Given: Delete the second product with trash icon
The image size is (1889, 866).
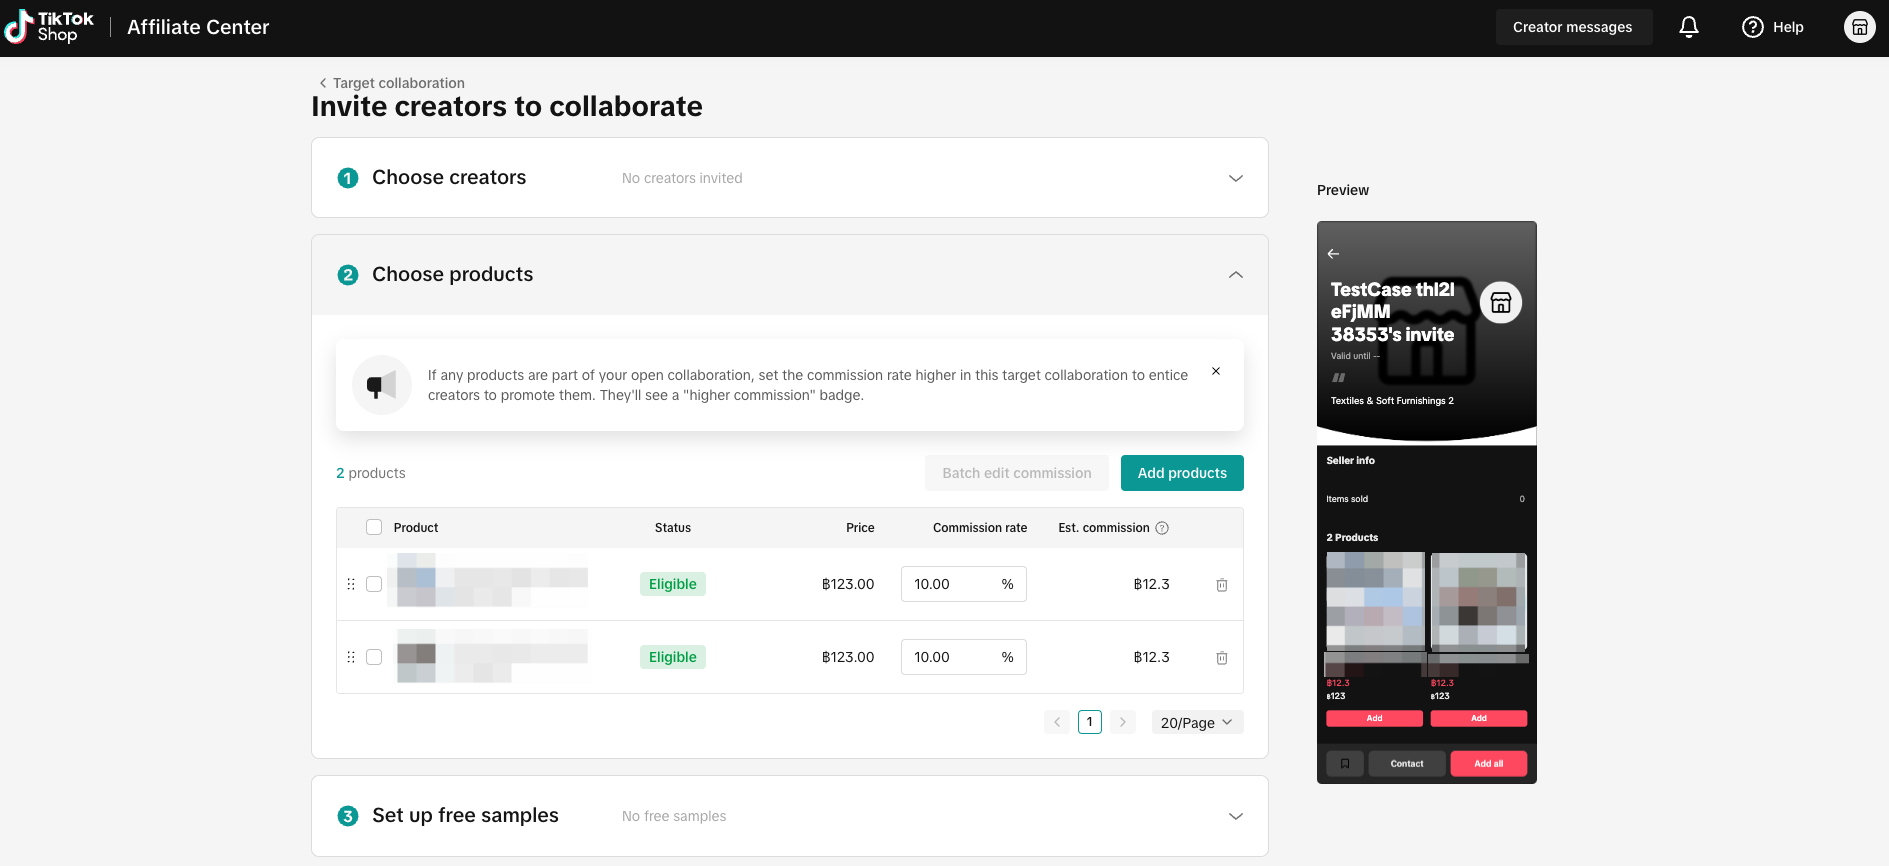Looking at the screenshot, I should tap(1222, 658).
